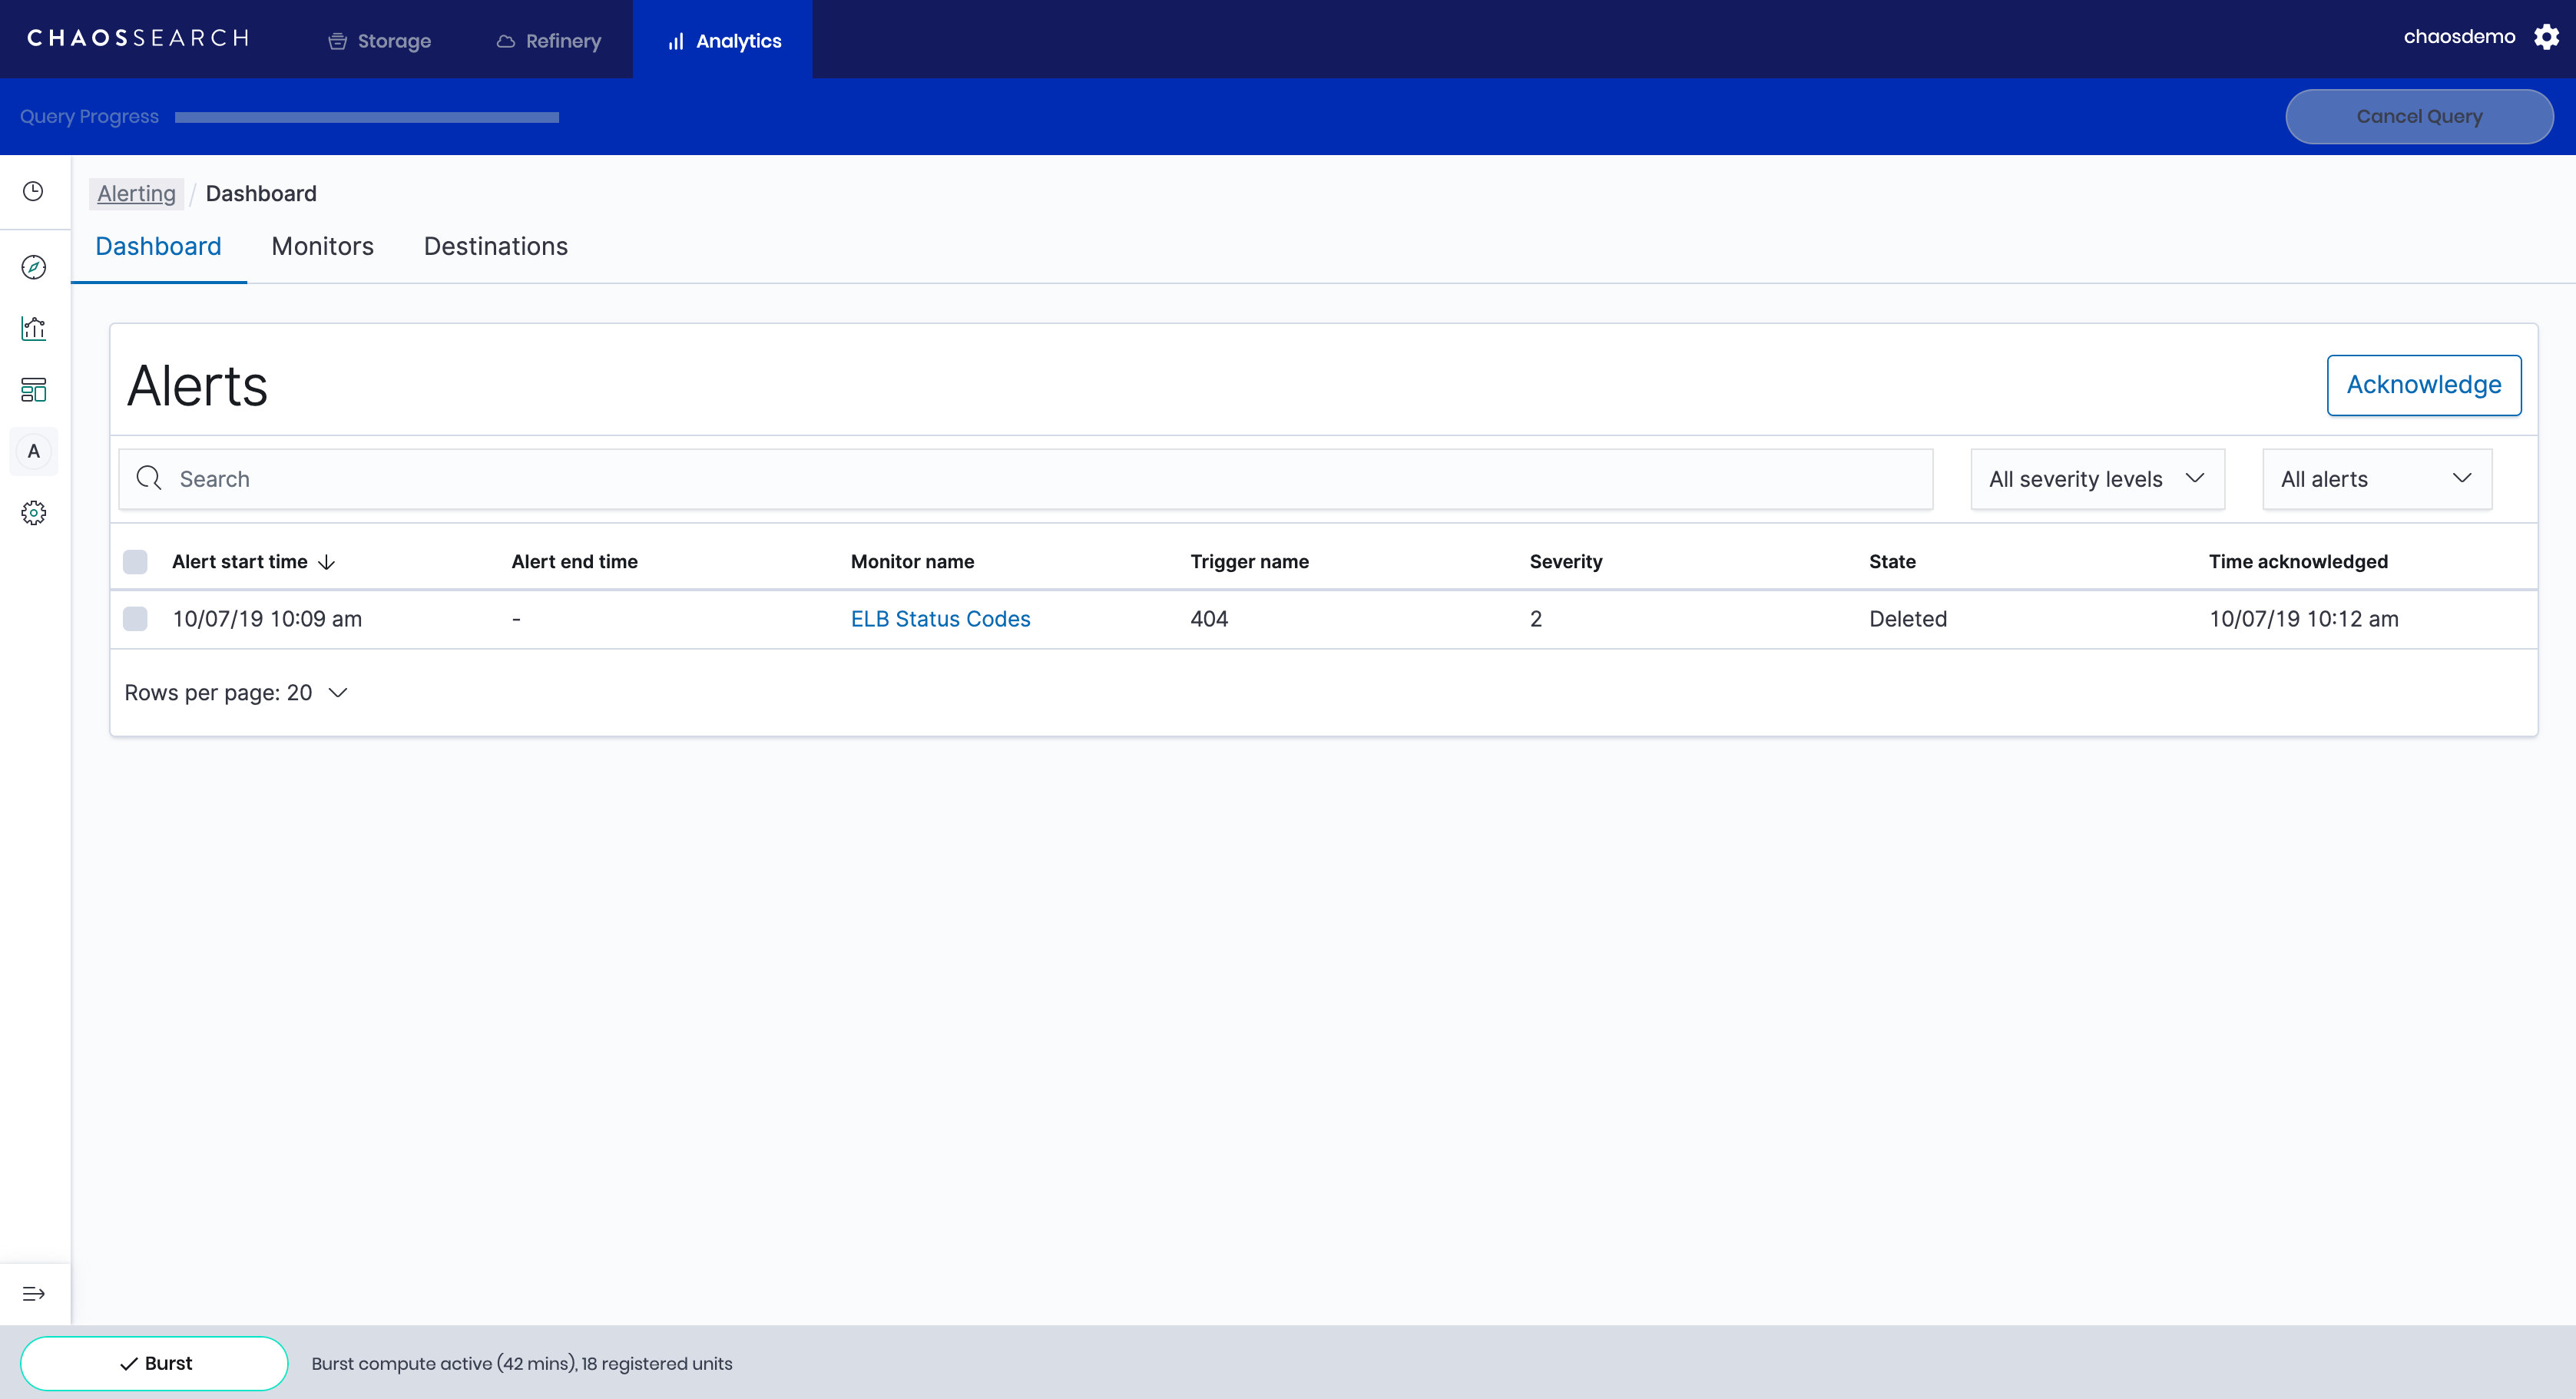Image resolution: width=2576 pixels, height=1399 pixels.
Task: Open the Dashboards panel icon in sidebar
Action: point(33,390)
